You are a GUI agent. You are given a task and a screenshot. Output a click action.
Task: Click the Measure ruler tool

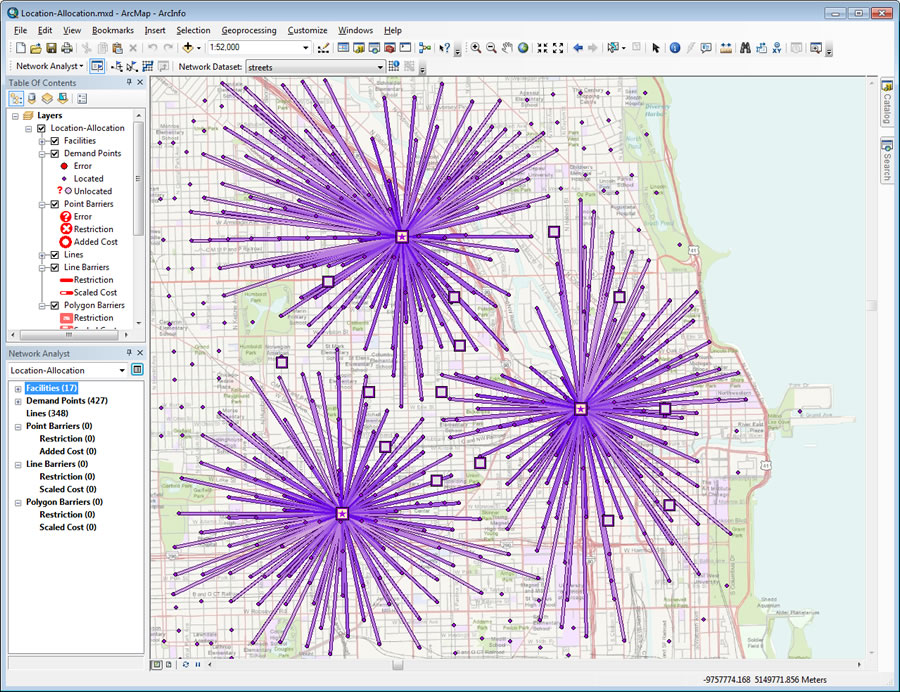click(x=725, y=48)
